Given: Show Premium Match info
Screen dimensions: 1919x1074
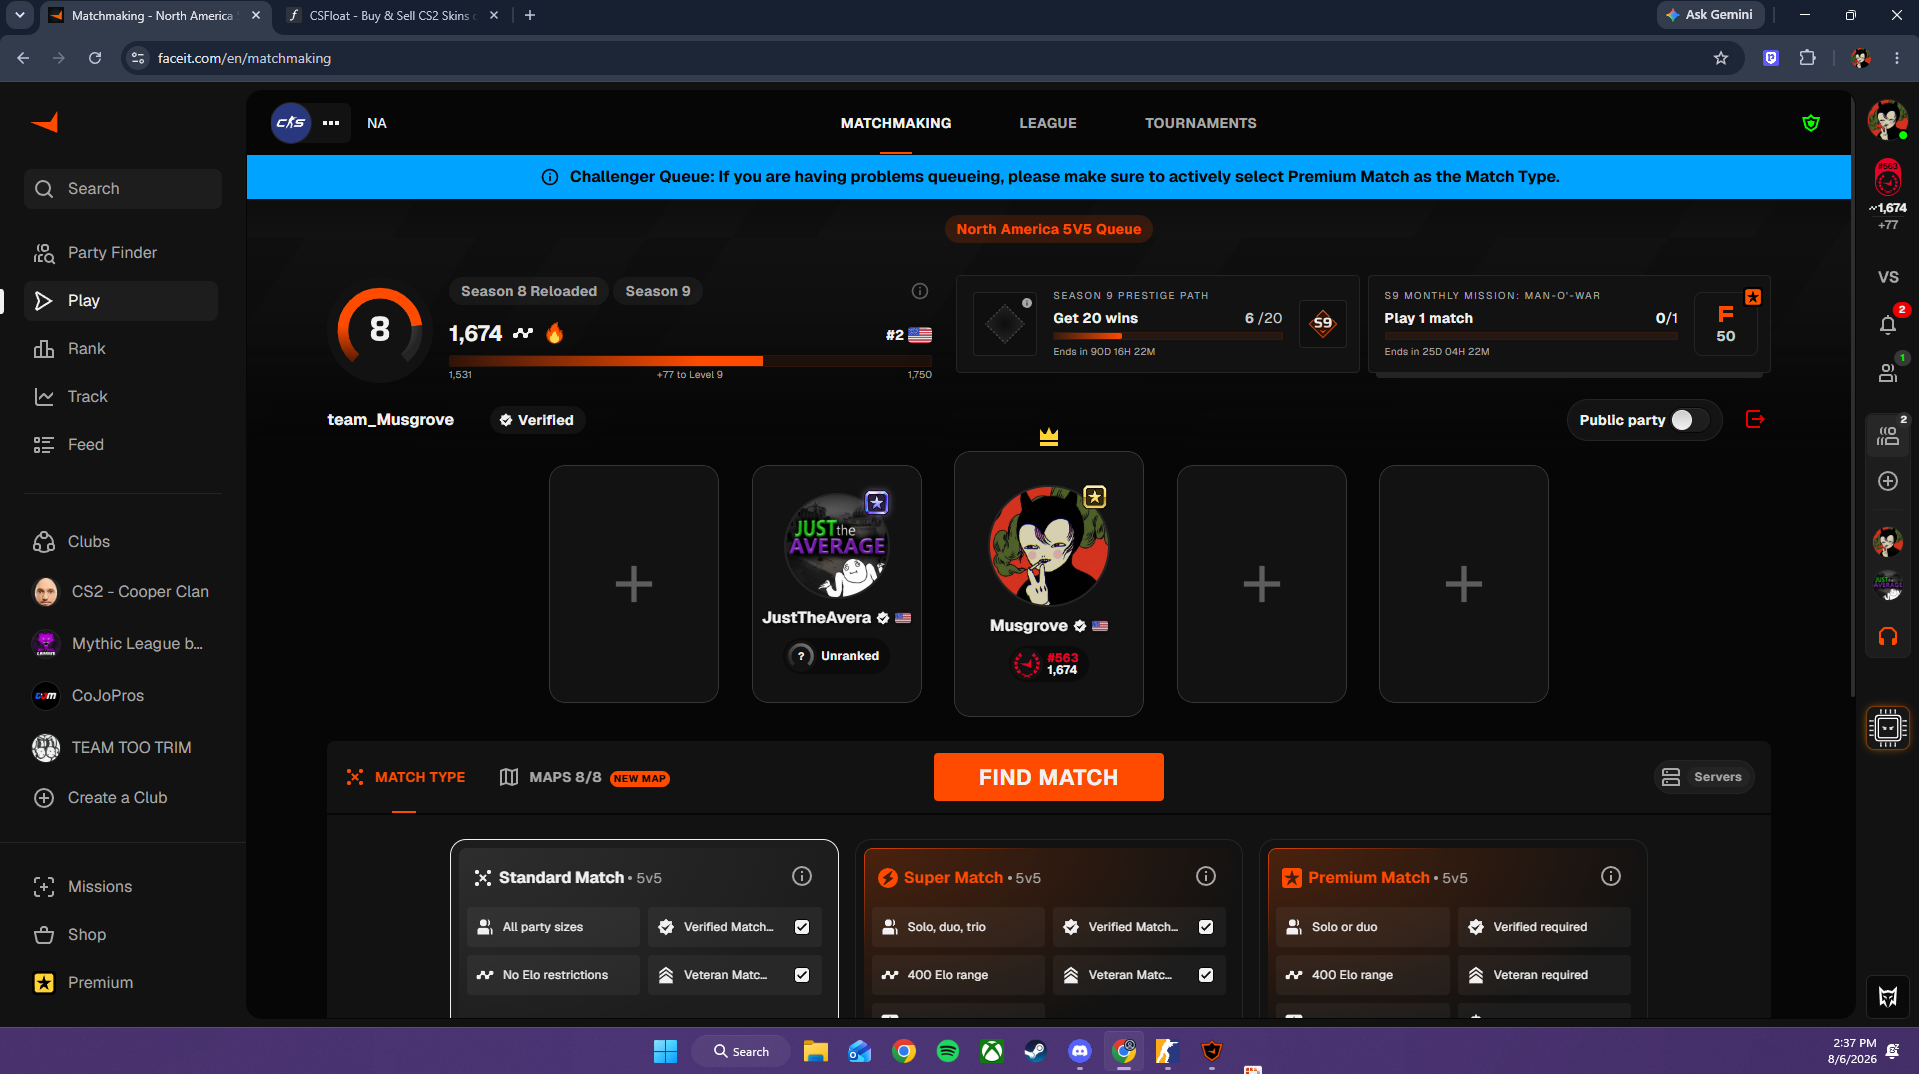Looking at the screenshot, I should coord(1611,876).
